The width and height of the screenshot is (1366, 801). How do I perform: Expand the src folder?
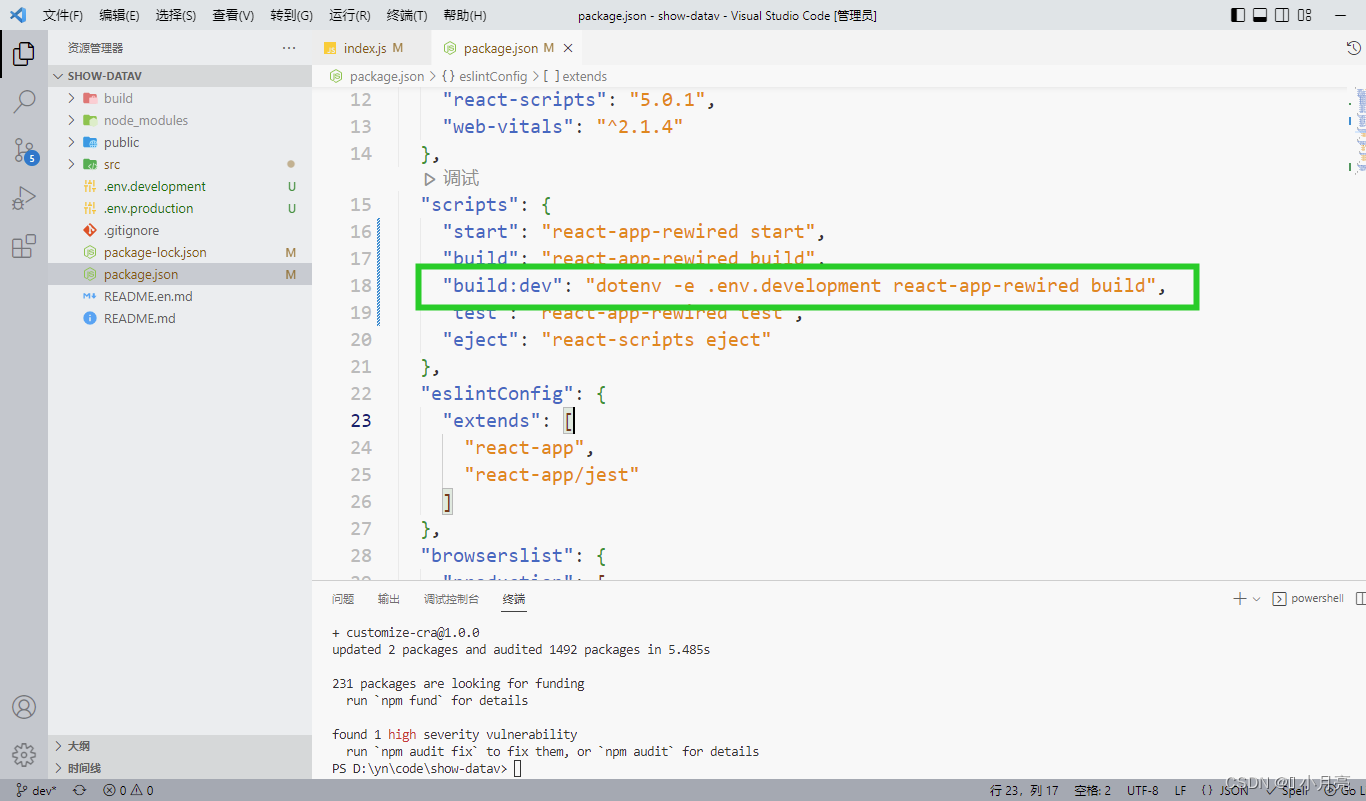[180, 164]
